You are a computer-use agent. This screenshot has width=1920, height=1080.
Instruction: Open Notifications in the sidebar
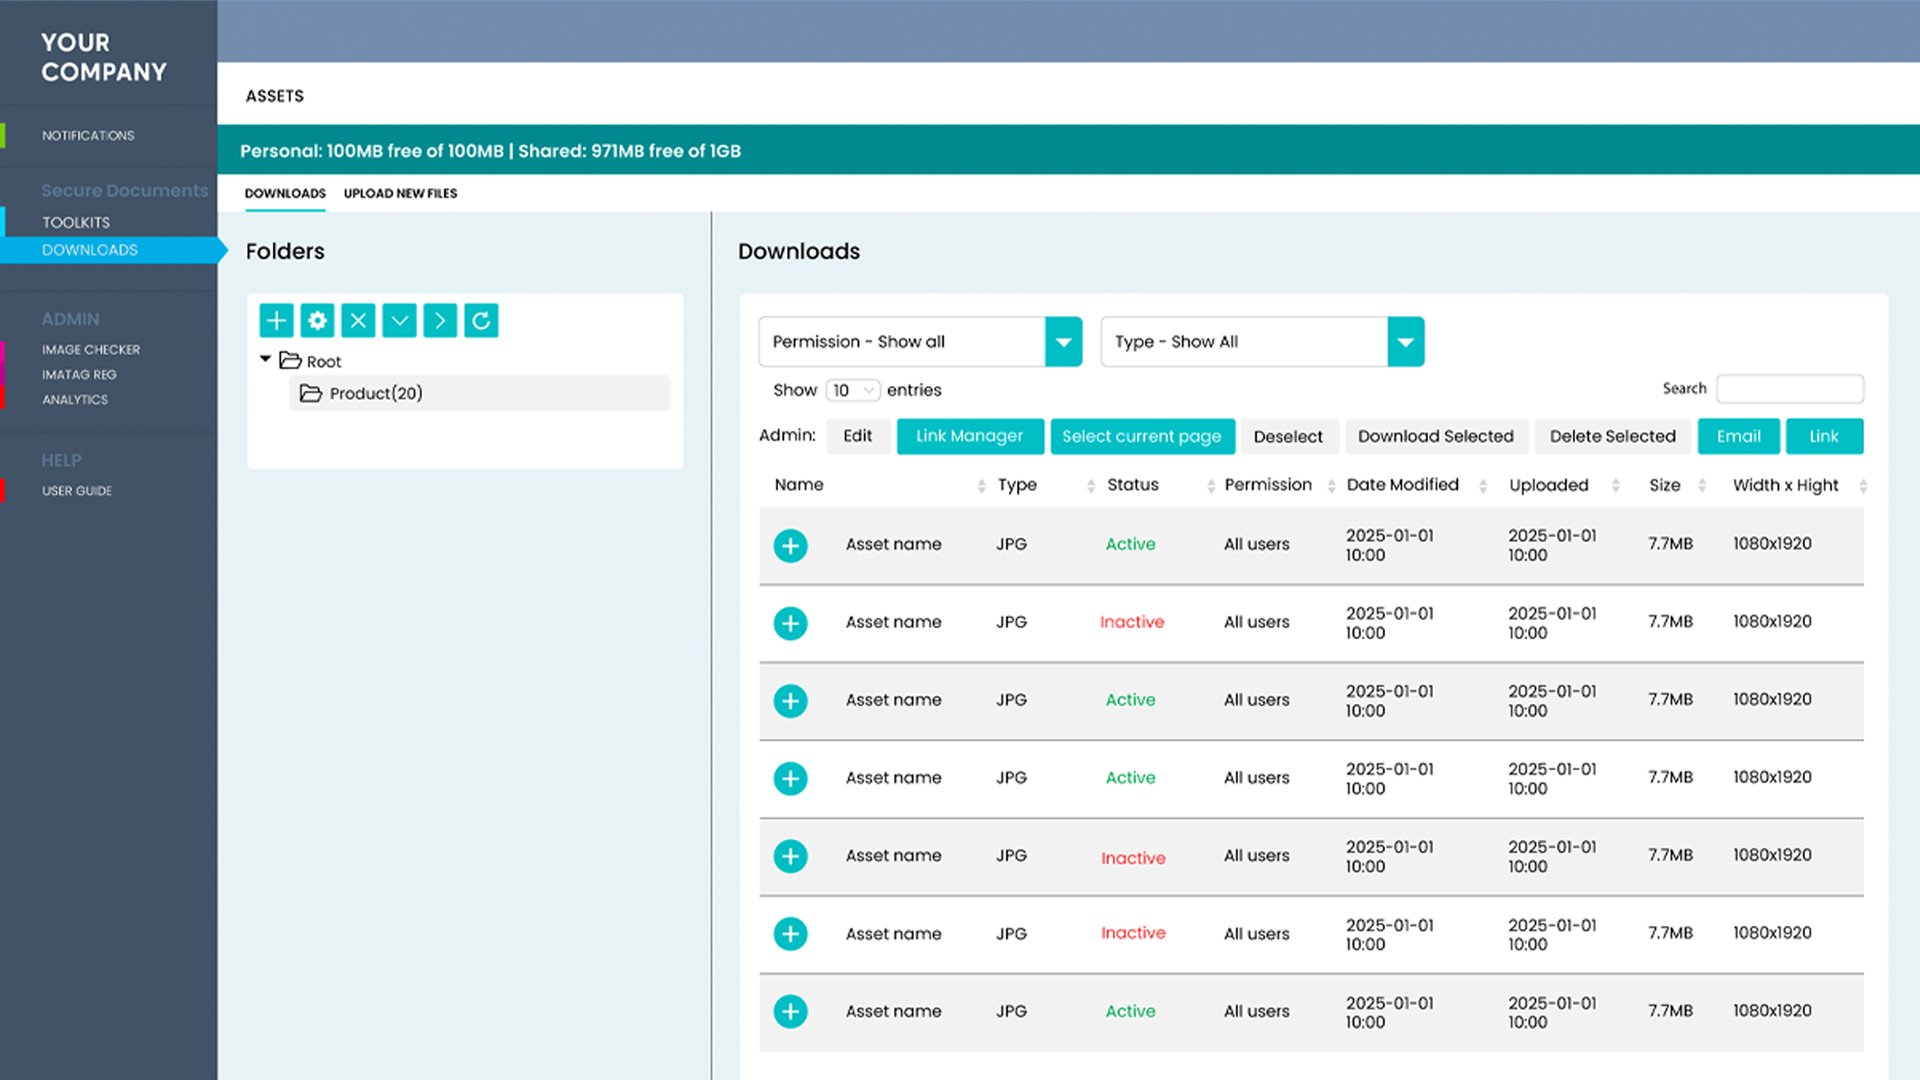pyautogui.click(x=88, y=135)
